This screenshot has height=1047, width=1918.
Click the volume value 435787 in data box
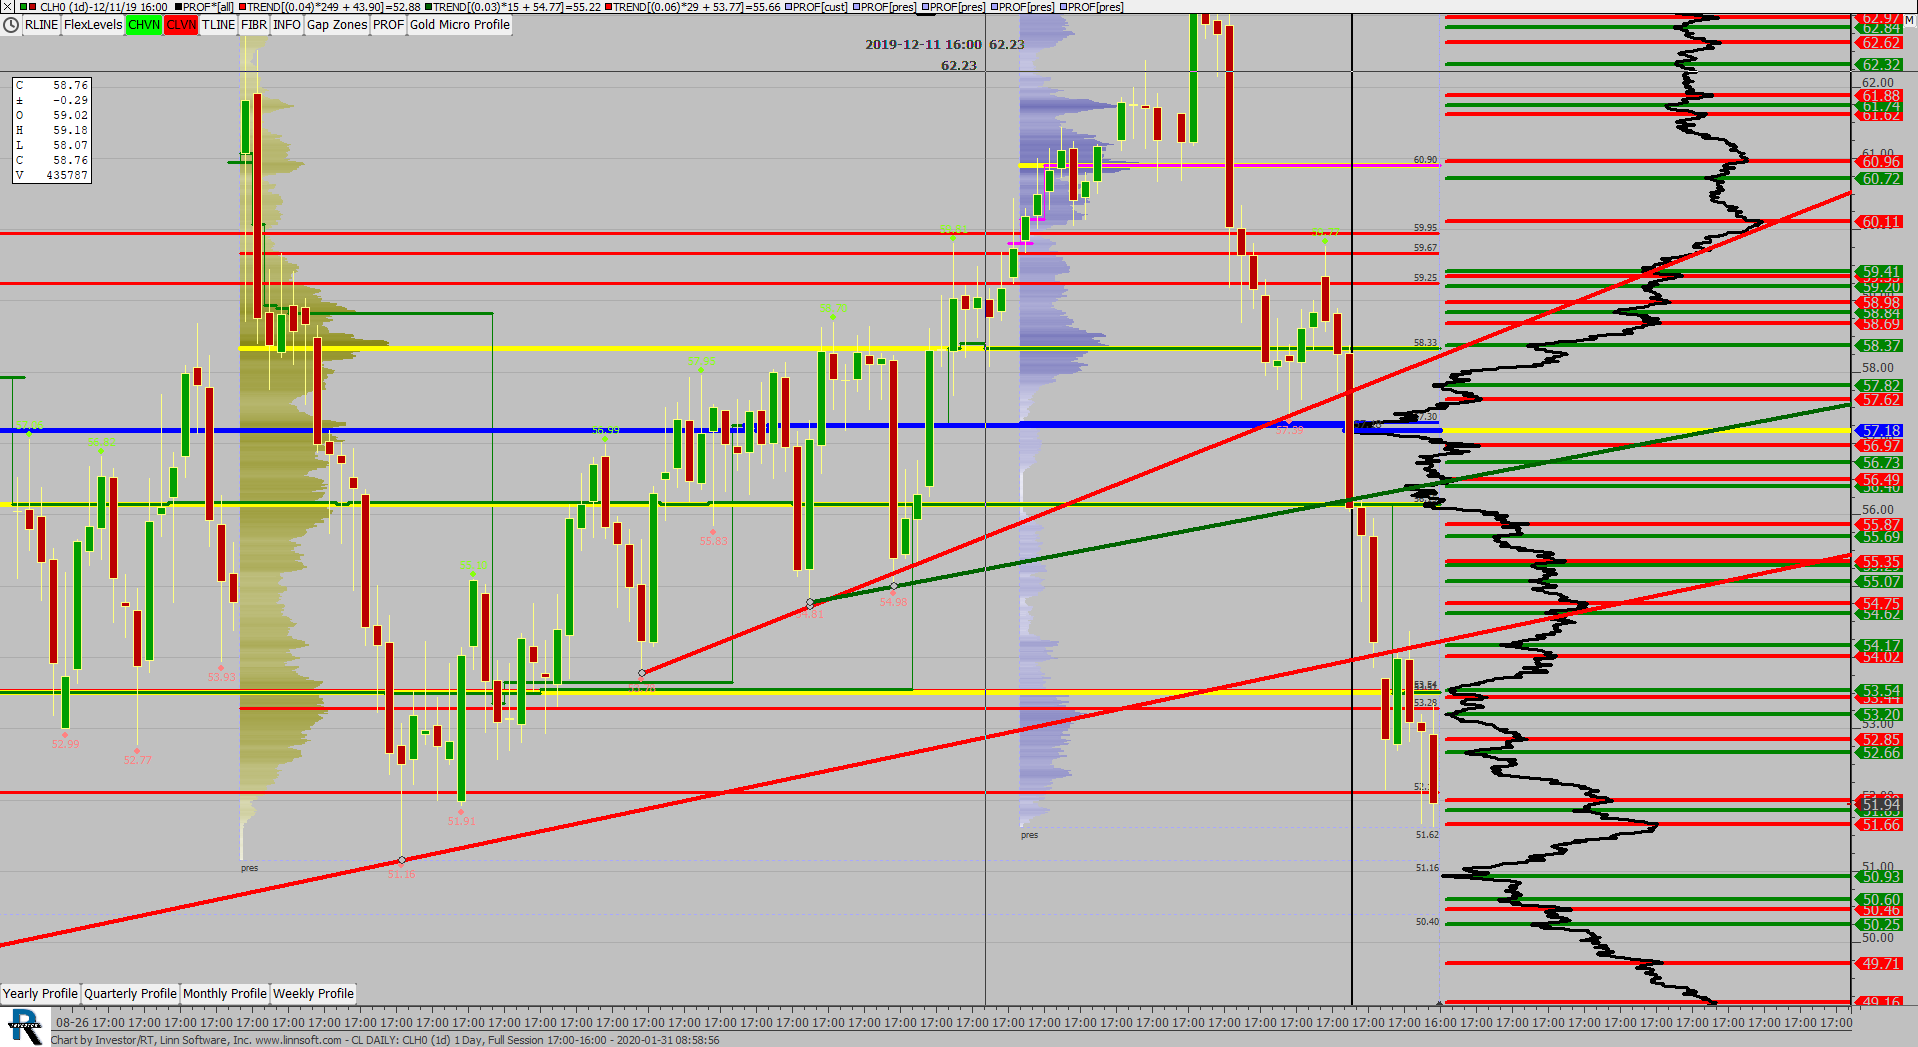tap(67, 175)
